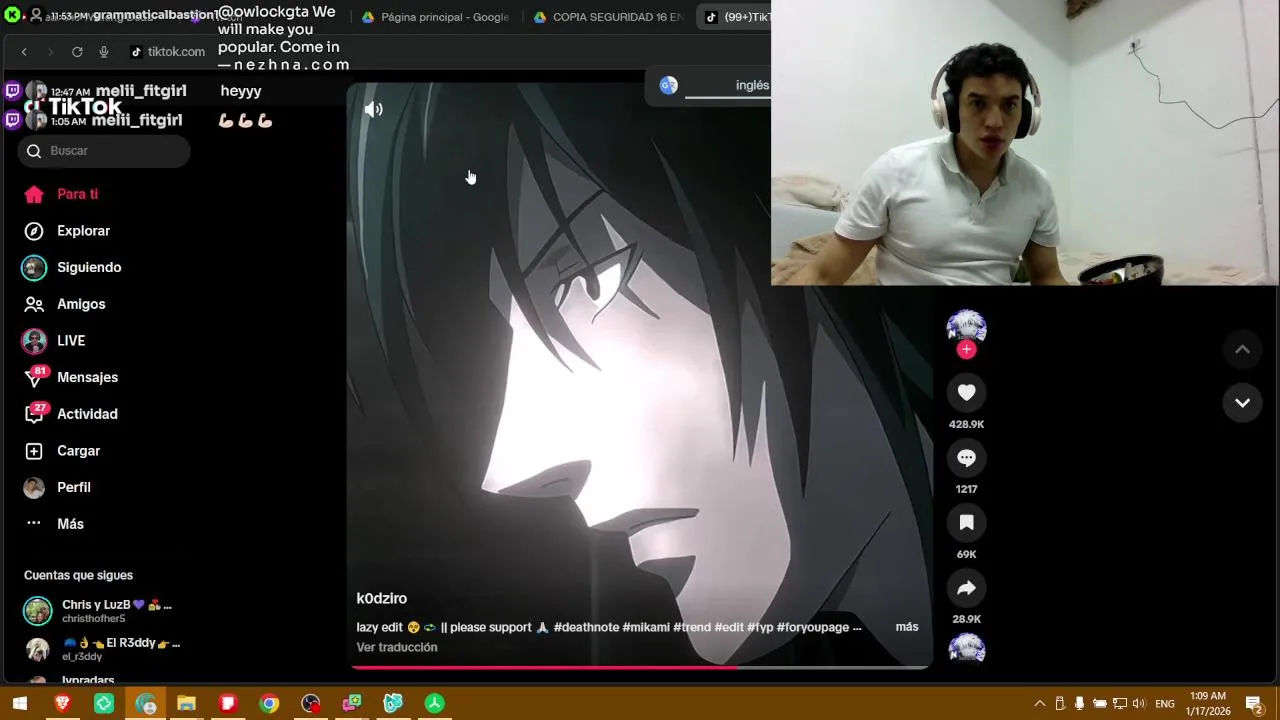
Task: Click the #foryoupage hashtag
Action: pyautogui.click(x=812, y=627)
